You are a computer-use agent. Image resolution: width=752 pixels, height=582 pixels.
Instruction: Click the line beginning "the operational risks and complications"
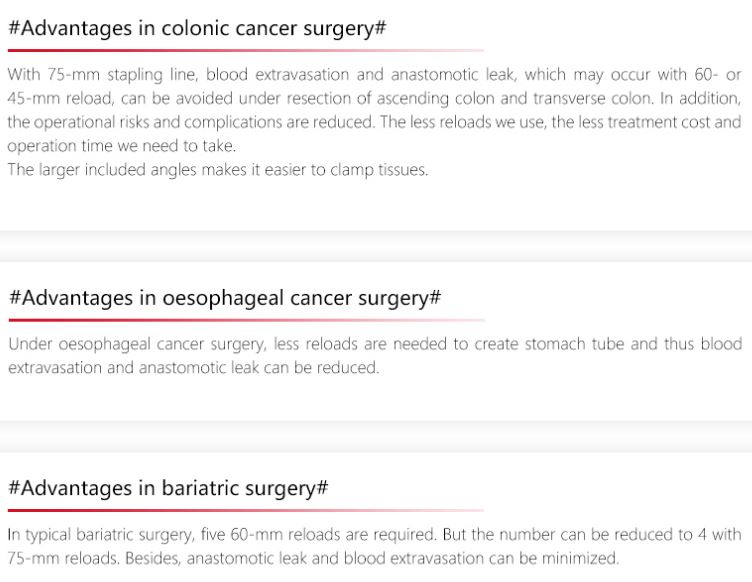pos(375,122)
